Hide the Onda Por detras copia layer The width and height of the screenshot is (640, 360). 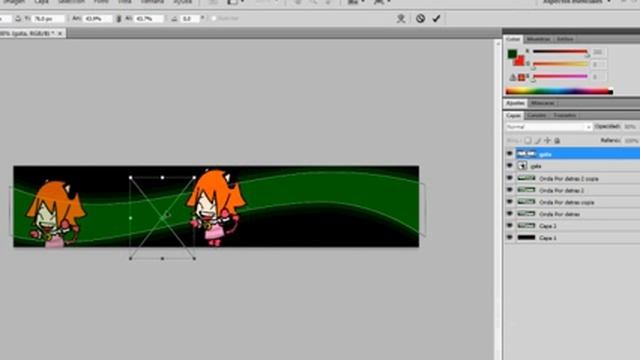click(509, 202)
